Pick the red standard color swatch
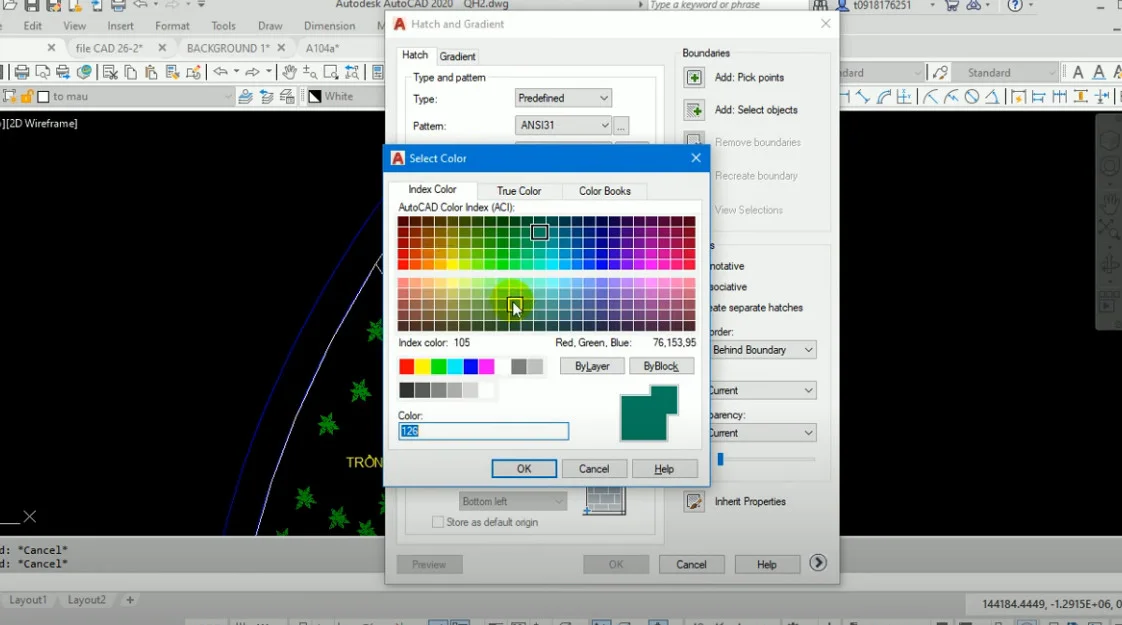Viewport: 1122px width, 625px height. [x=406, y=367]
